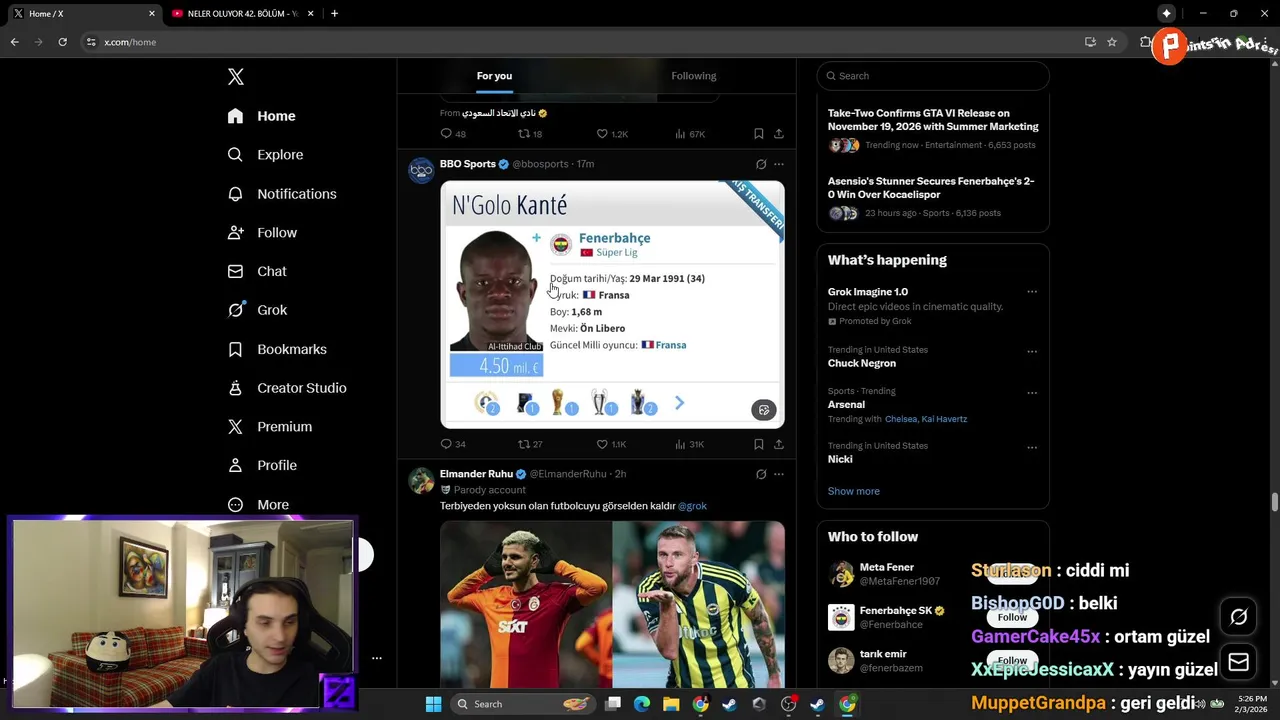Screen dimensions: 1280x720
Task: Open the Chrome extensions puzzle icon
Action: click(x=1145, y=42)
